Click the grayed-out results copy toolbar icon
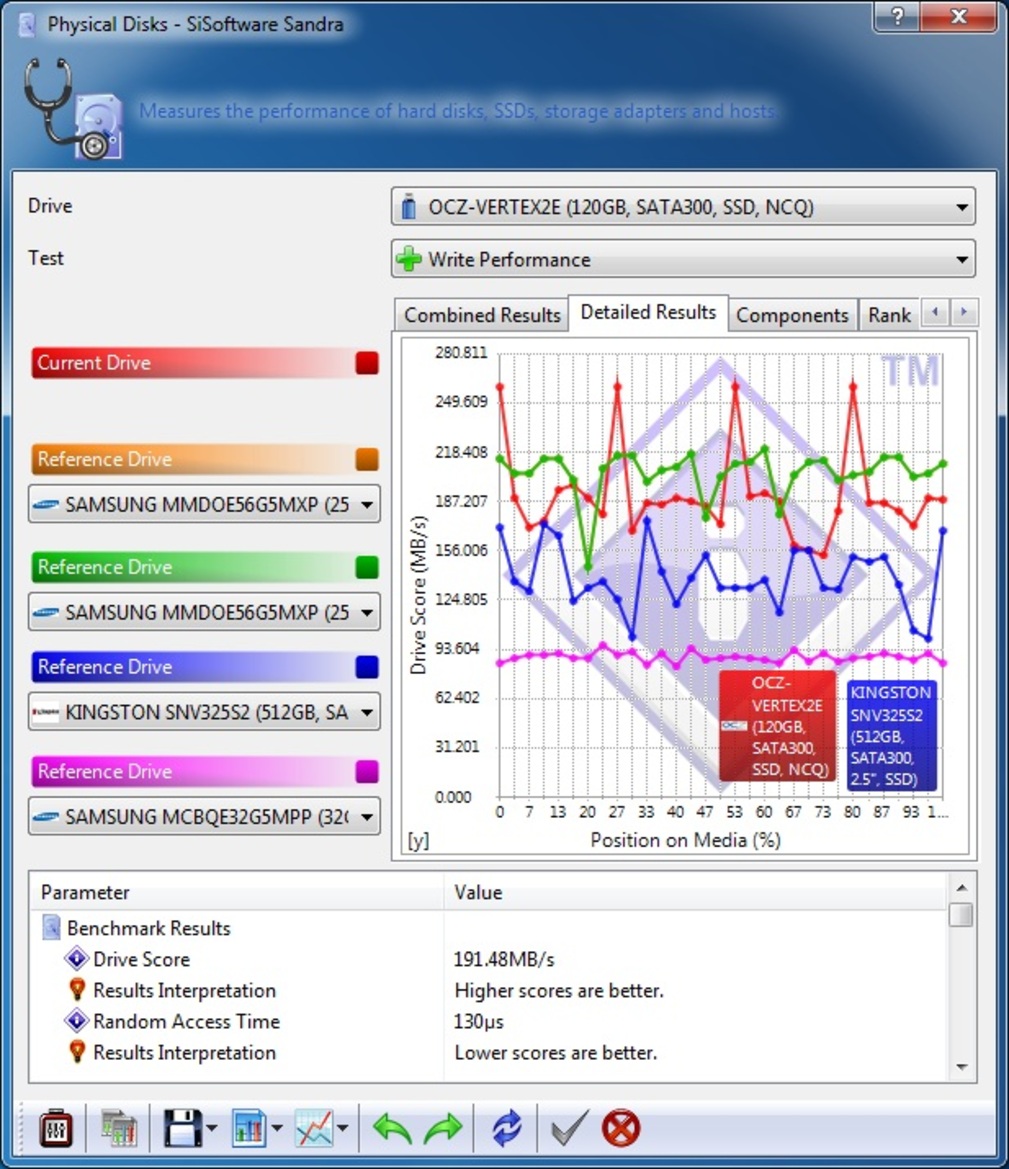Viewport: 1009px width, 1169px height. point(119,1128)
